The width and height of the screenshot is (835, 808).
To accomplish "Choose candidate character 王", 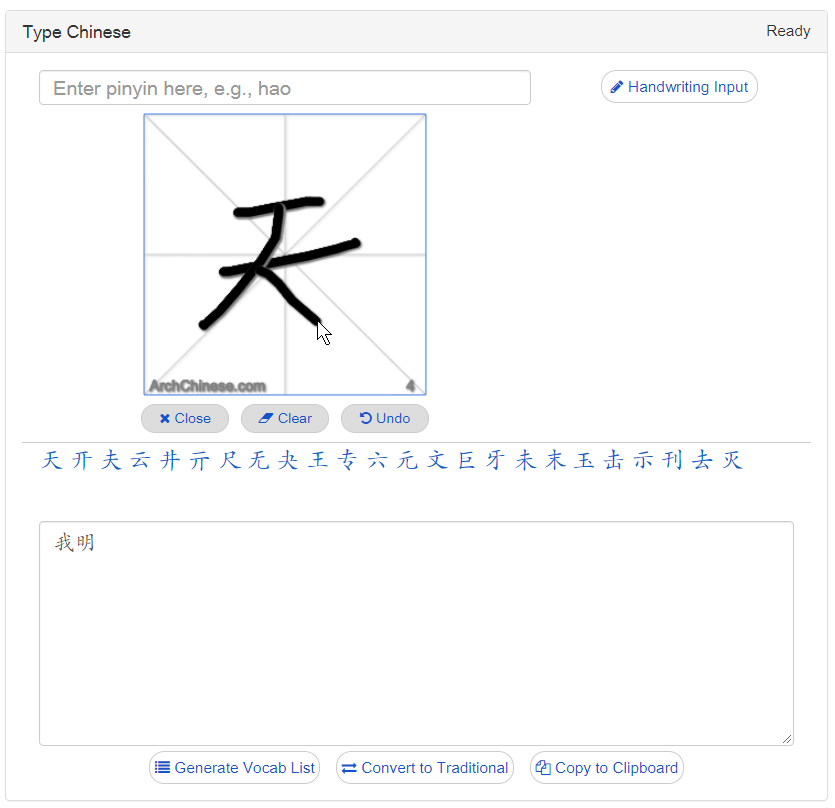I will tap(318, 461).
